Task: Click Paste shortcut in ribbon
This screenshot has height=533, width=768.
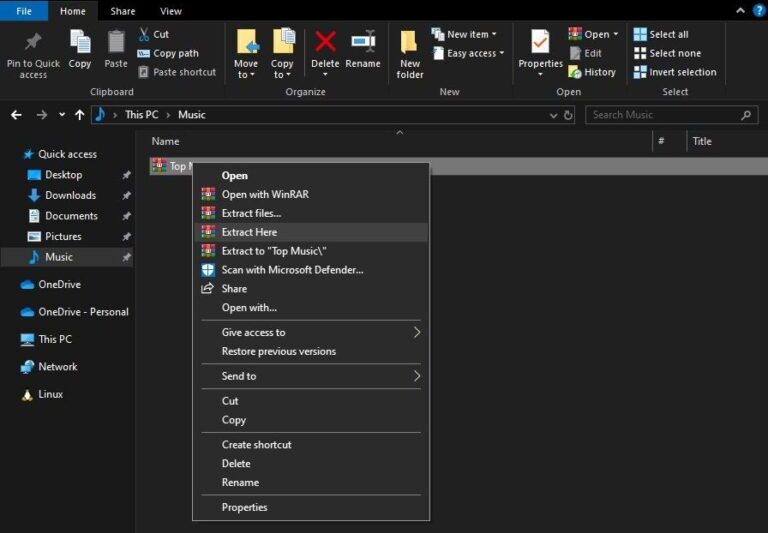Action: click(177, 72)
